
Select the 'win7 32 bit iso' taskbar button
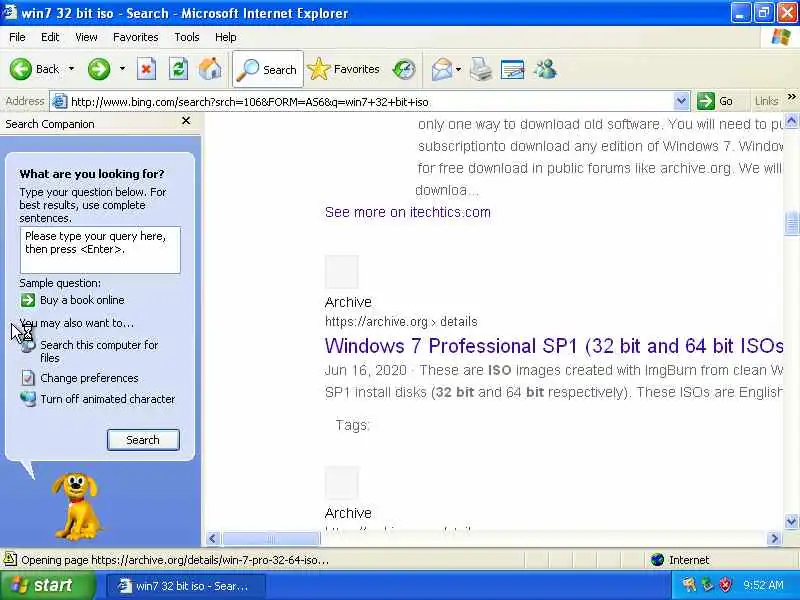click(186, 586)
